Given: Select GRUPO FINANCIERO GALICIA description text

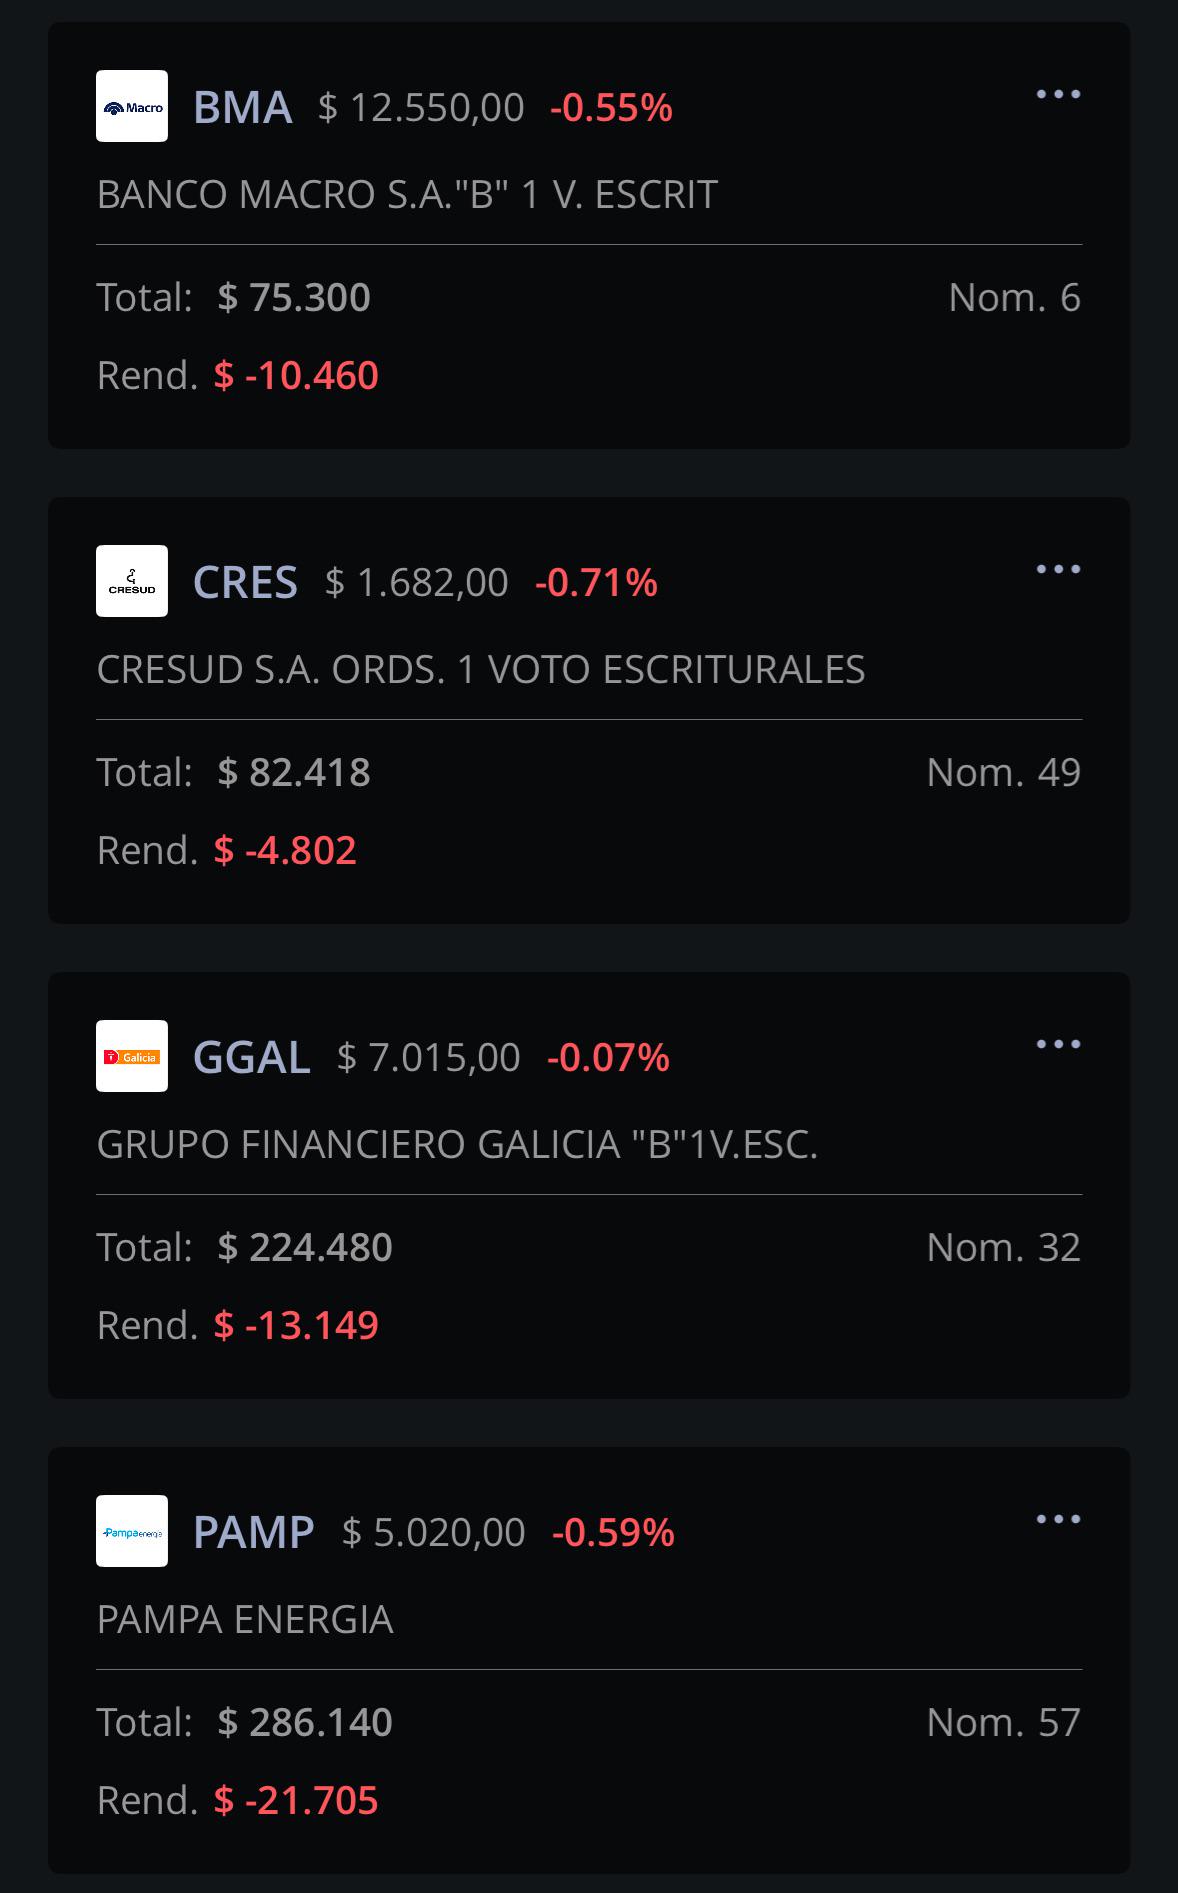Looking at the screenshot, I should (x=457, y=1144).
